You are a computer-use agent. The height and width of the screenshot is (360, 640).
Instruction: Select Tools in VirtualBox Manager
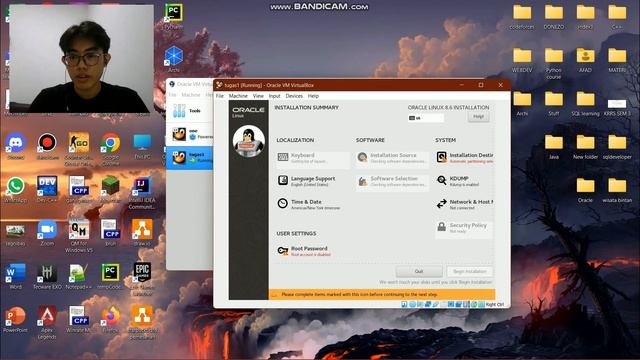(x=190, y=111)
